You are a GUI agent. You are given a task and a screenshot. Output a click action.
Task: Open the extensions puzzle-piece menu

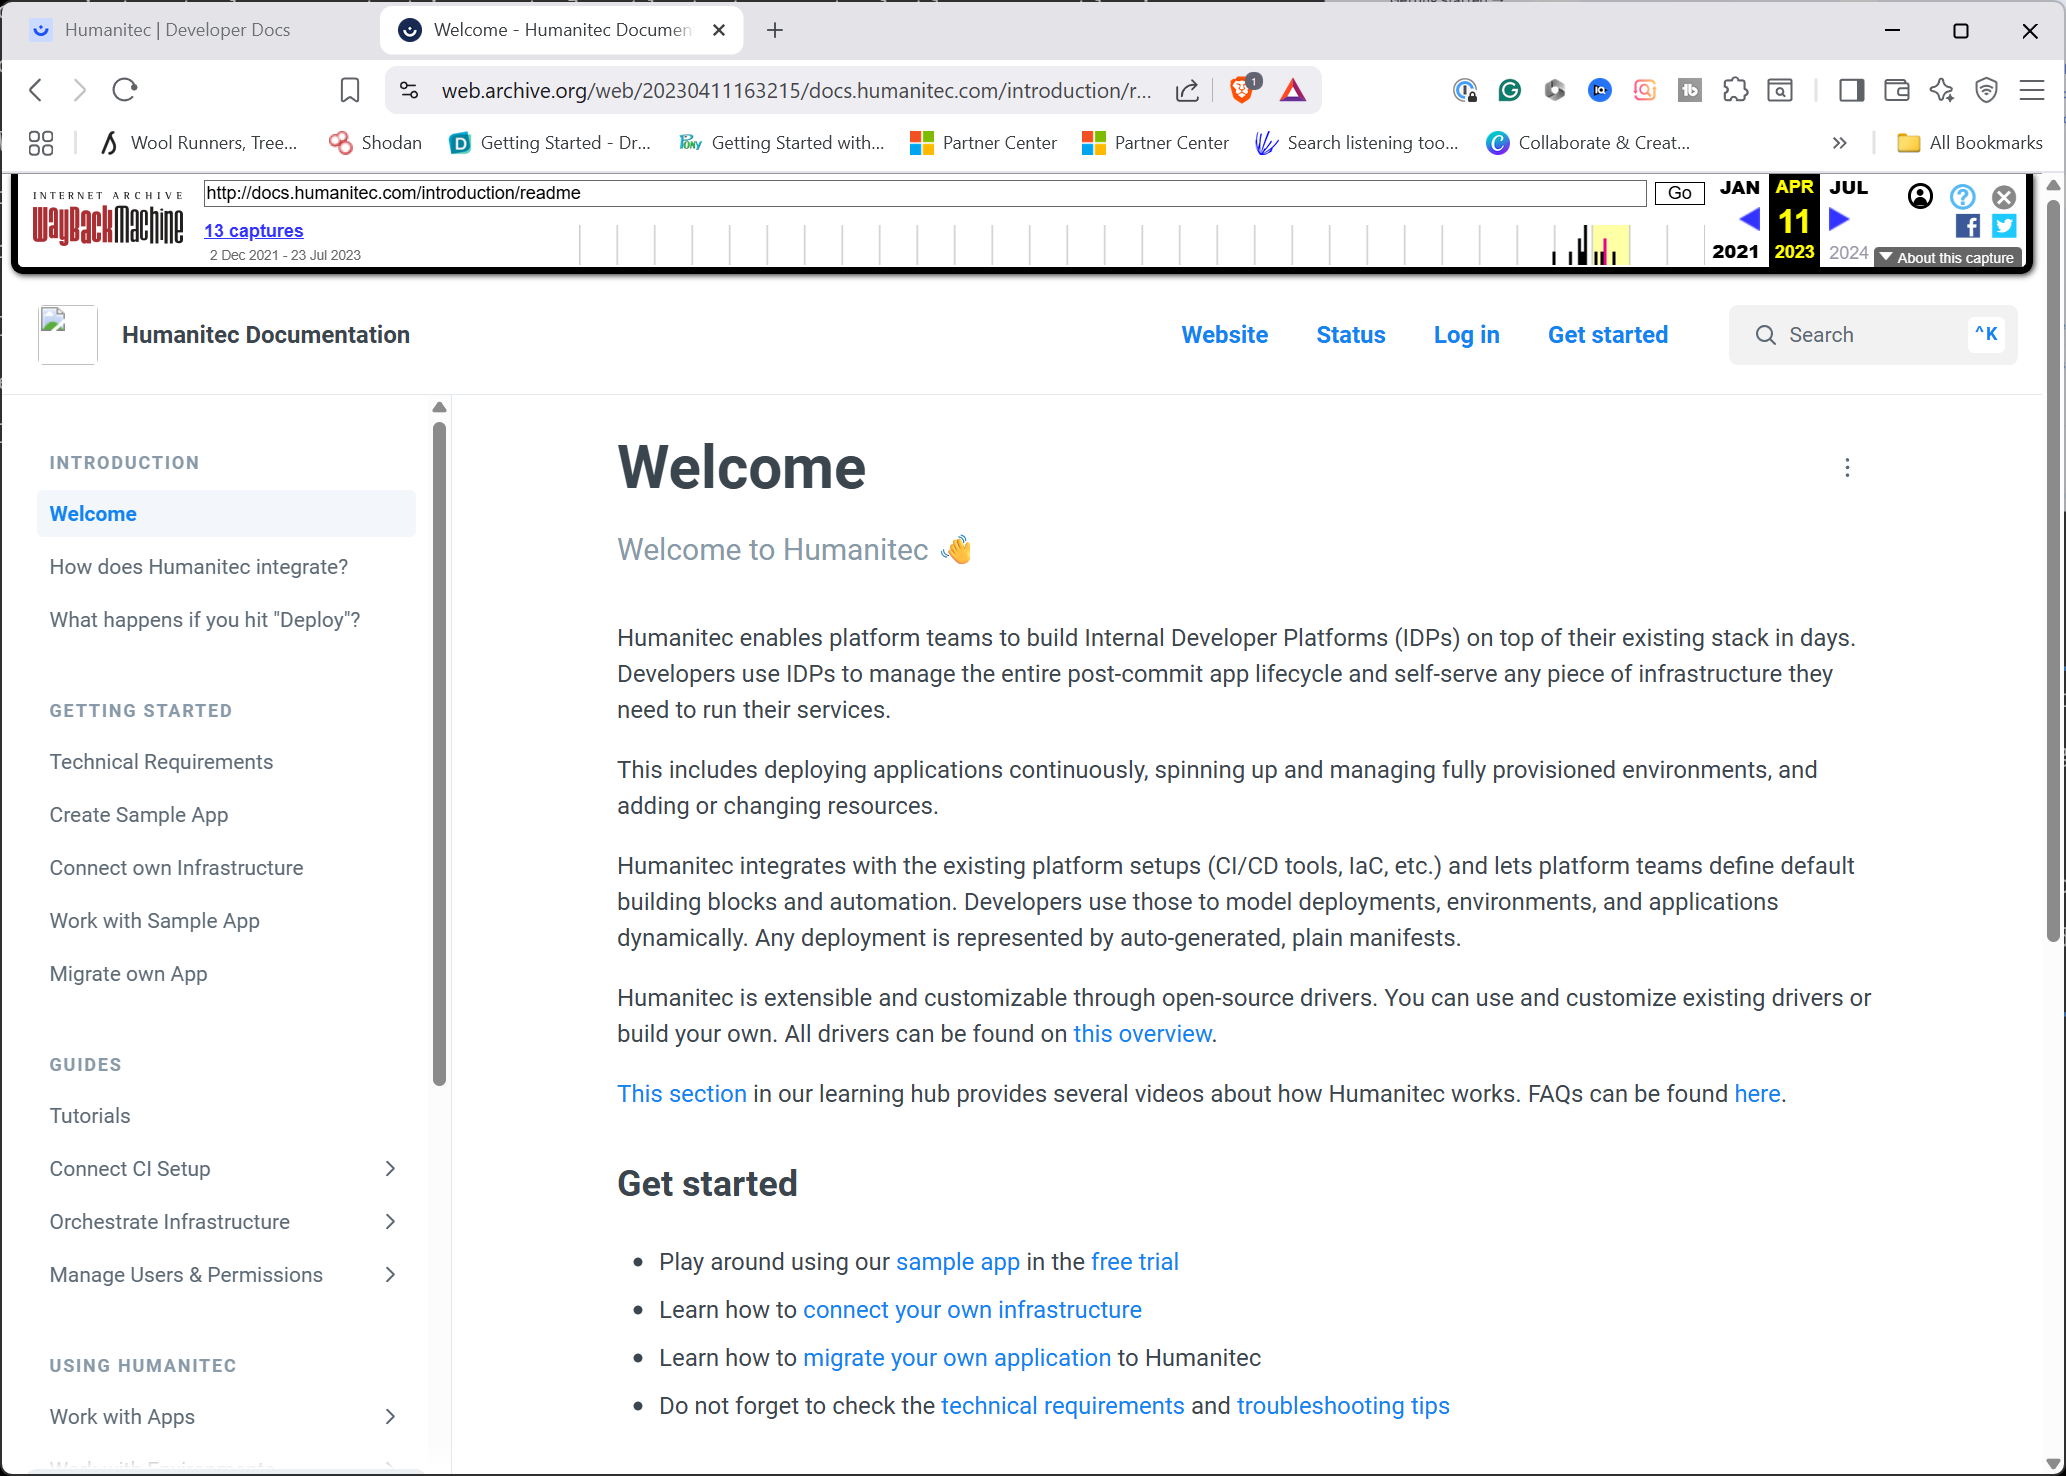click(1736, 90)
